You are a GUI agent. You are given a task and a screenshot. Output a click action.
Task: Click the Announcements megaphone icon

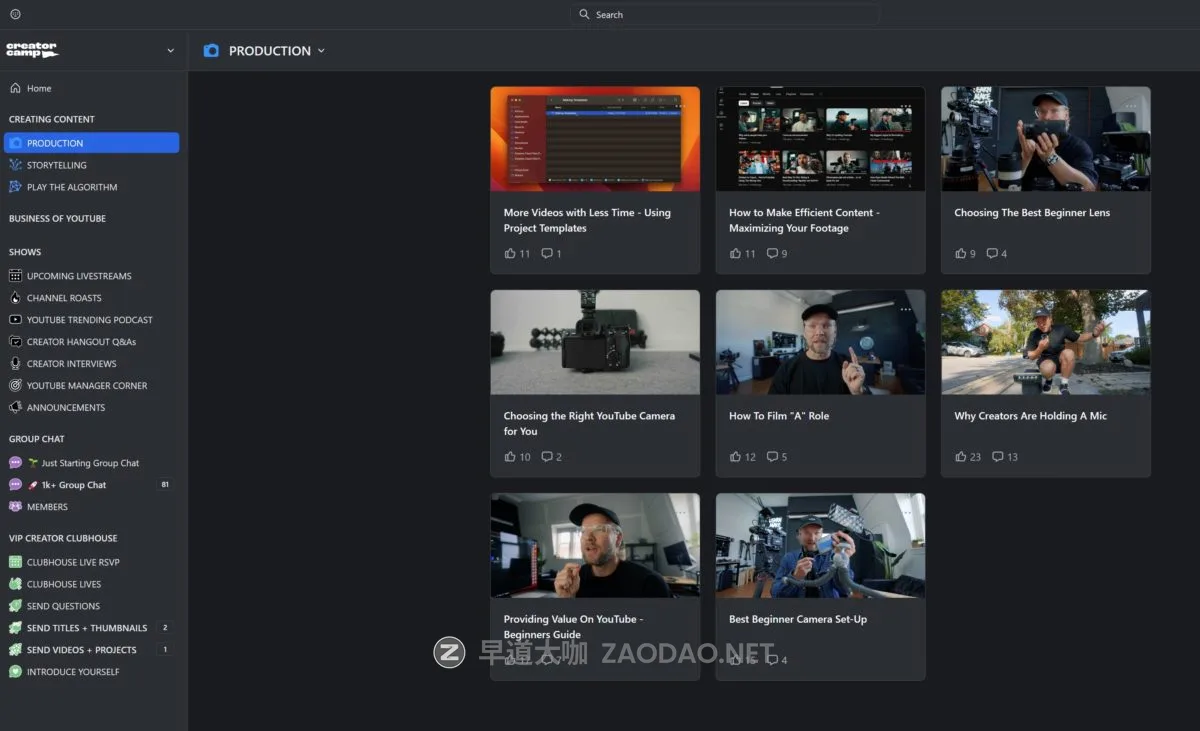15,408
